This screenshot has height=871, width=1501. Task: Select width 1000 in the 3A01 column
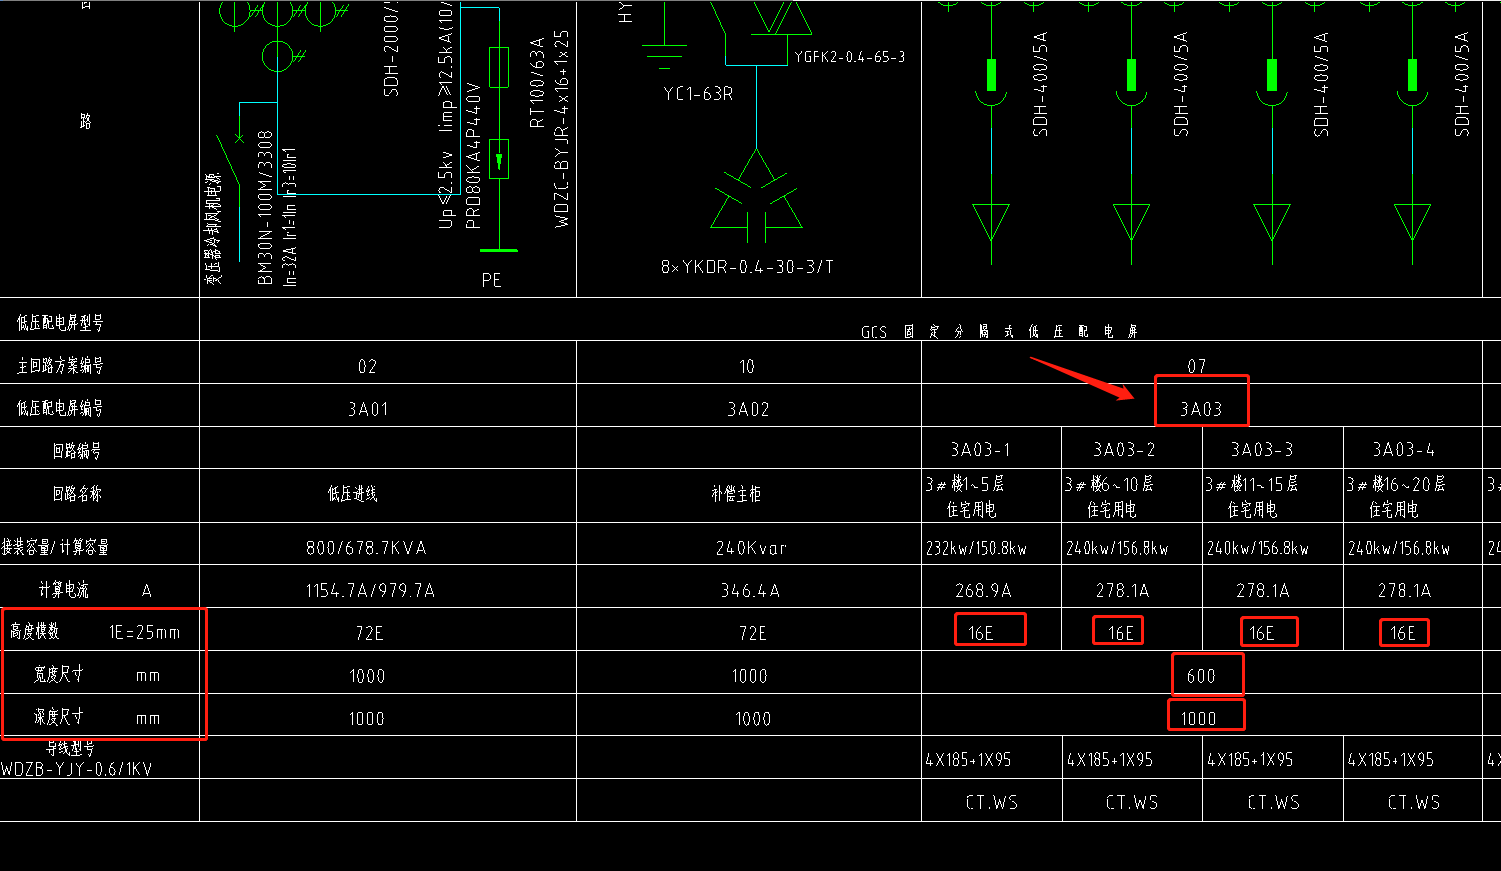(x=367, y=676)
